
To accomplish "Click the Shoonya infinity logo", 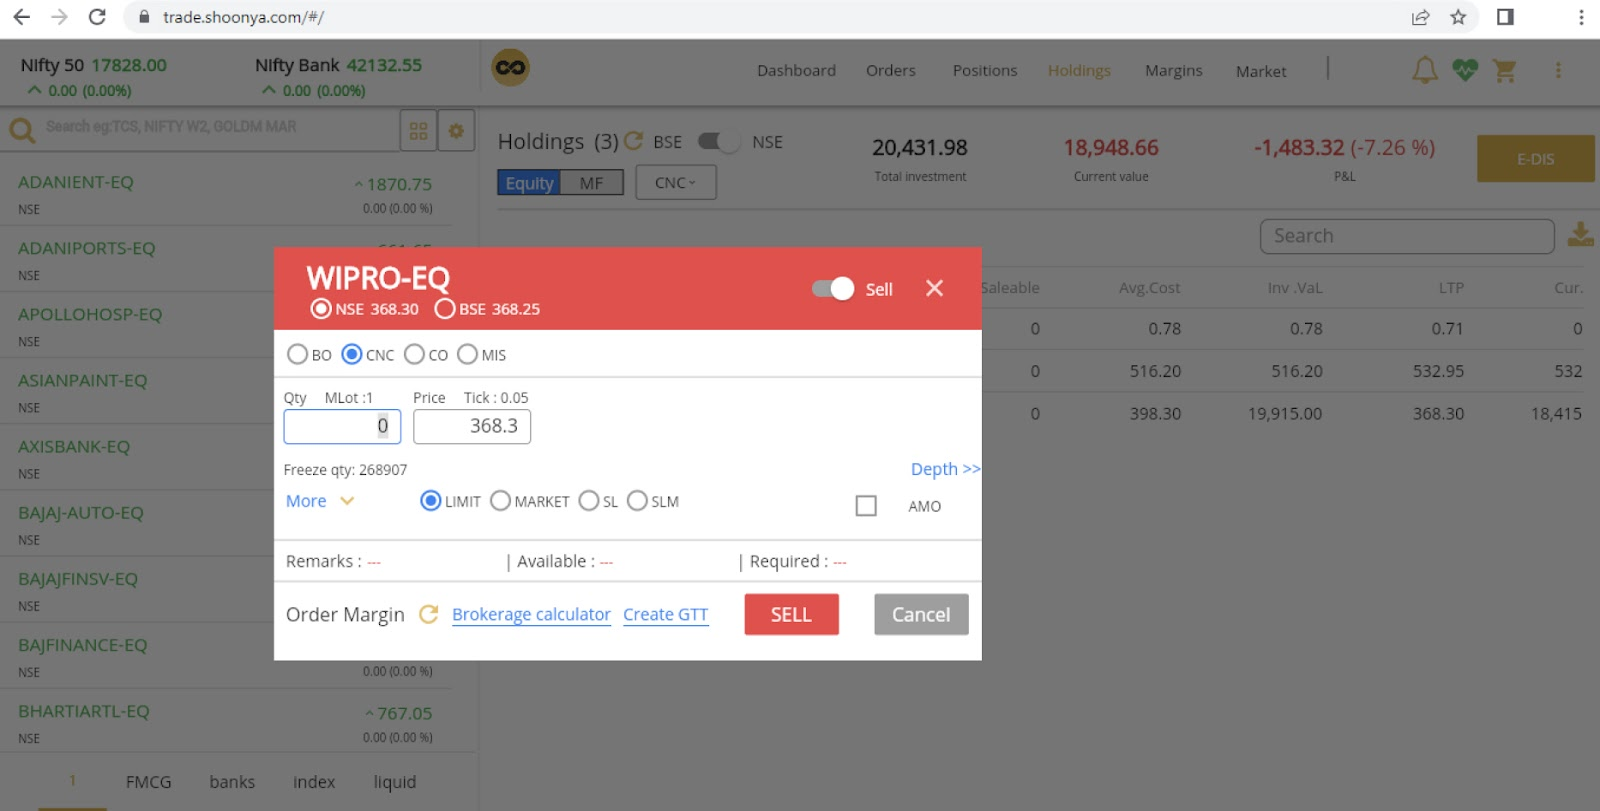I will [x=510, y=68].
